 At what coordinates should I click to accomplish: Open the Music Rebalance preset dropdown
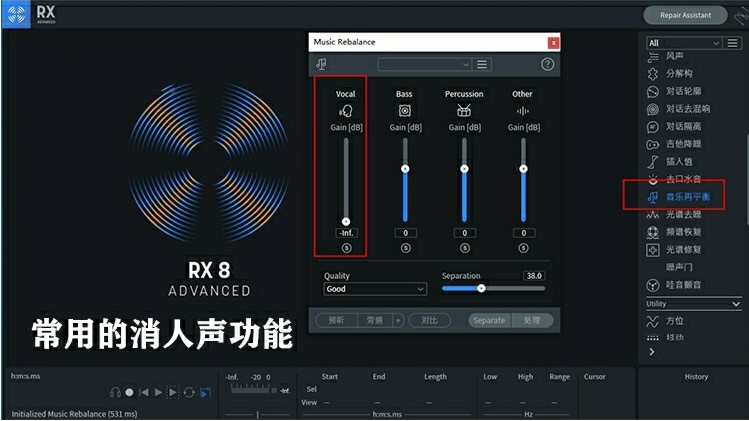424,64
